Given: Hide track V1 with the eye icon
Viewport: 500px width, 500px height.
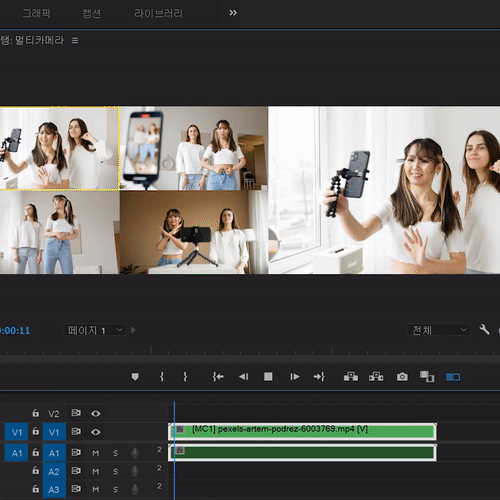Looking at the screenshot, I should point(96,432).
